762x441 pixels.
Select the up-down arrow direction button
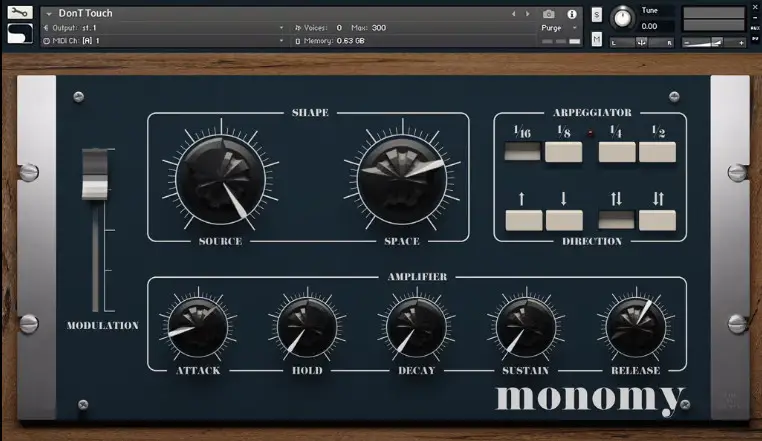coord(616,219)
